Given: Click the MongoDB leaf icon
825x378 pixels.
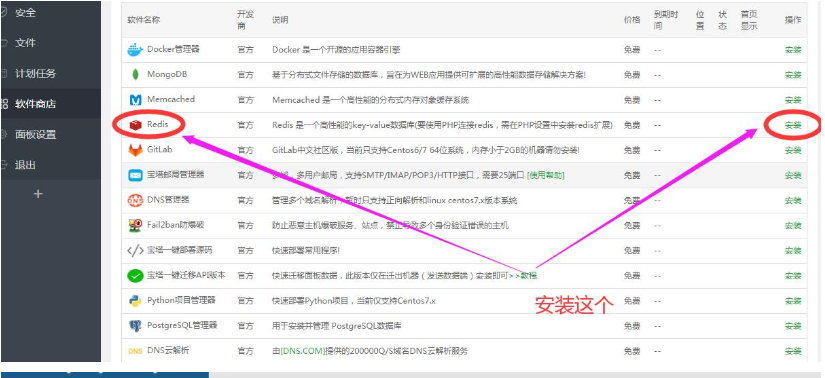Looking at the screenshot, I should (x=135, y=75).
